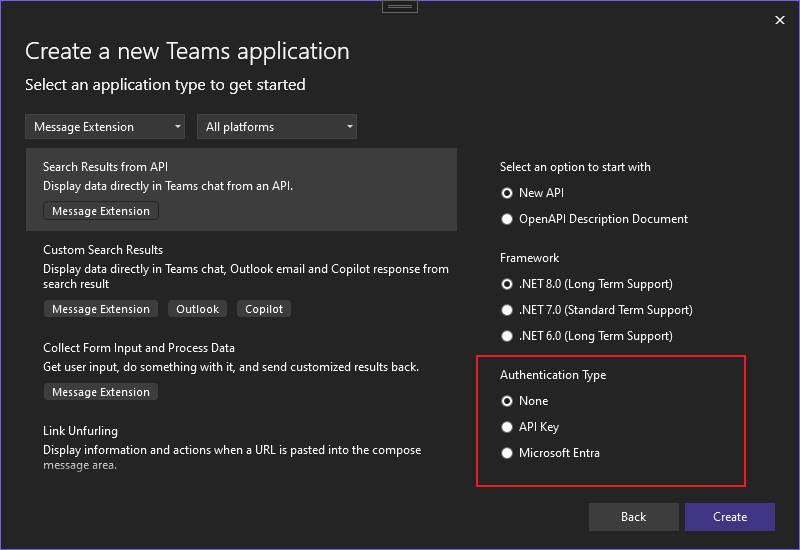Click the drag grip handle at top of dialog
The image size is (800, 550).
(x=400, y=7)
